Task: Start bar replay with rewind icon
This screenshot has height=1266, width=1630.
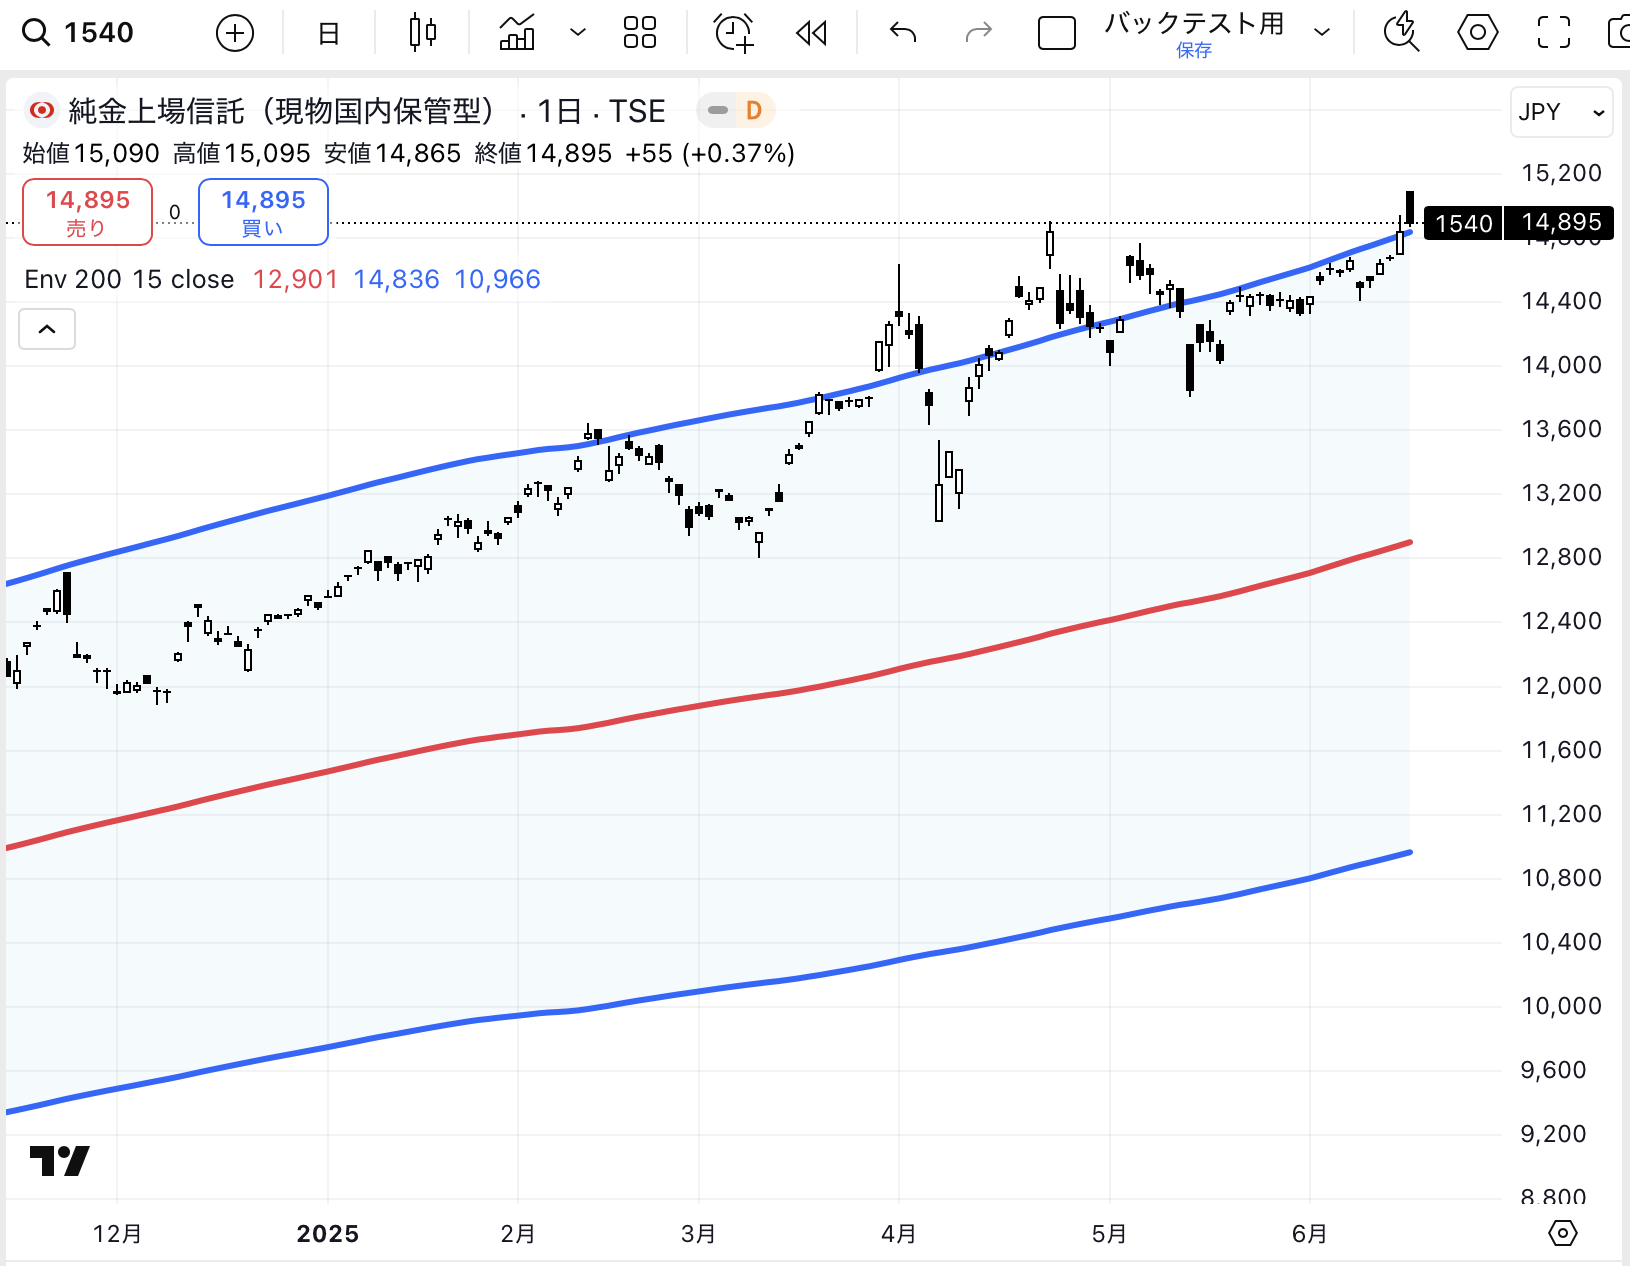Action: click(x=811, y=33)
